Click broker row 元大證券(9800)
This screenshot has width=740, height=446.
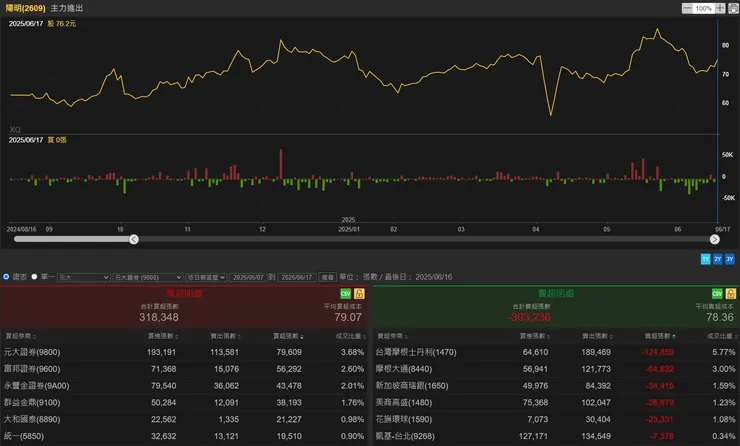[x=184, y=352]
